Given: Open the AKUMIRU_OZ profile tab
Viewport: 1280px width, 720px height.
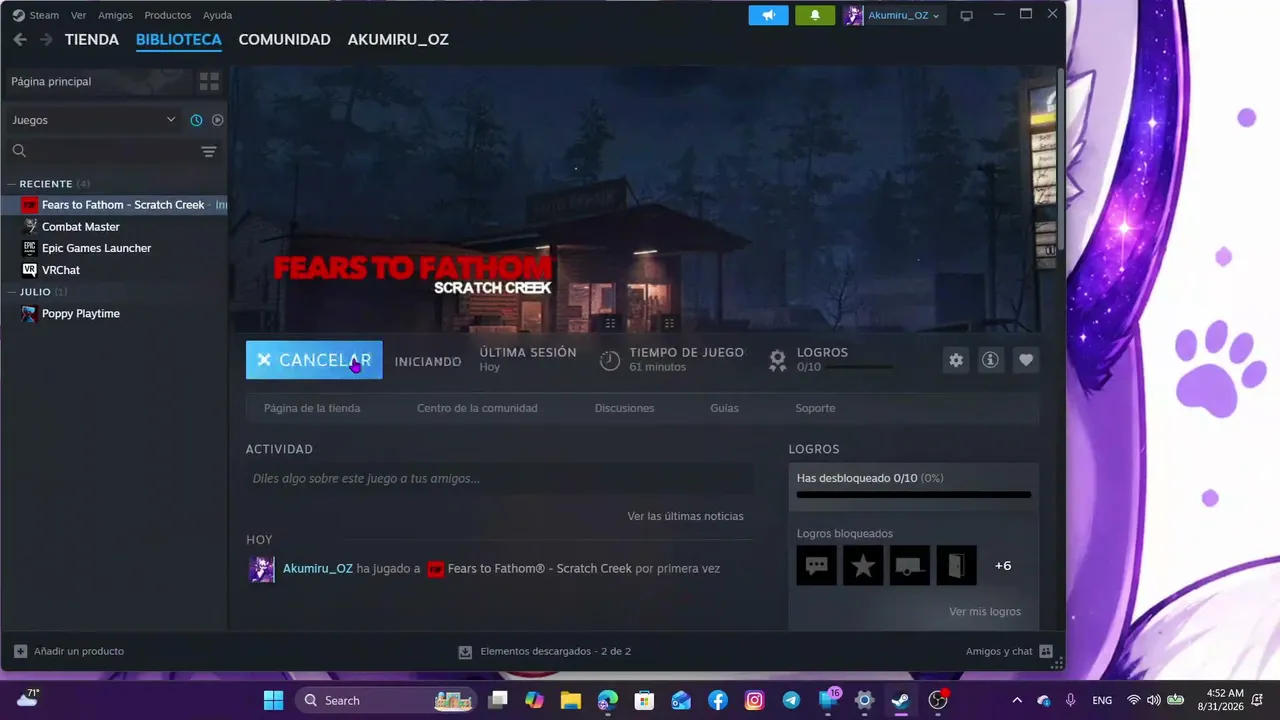Looking at the screenshot, I should click(398, 40).
